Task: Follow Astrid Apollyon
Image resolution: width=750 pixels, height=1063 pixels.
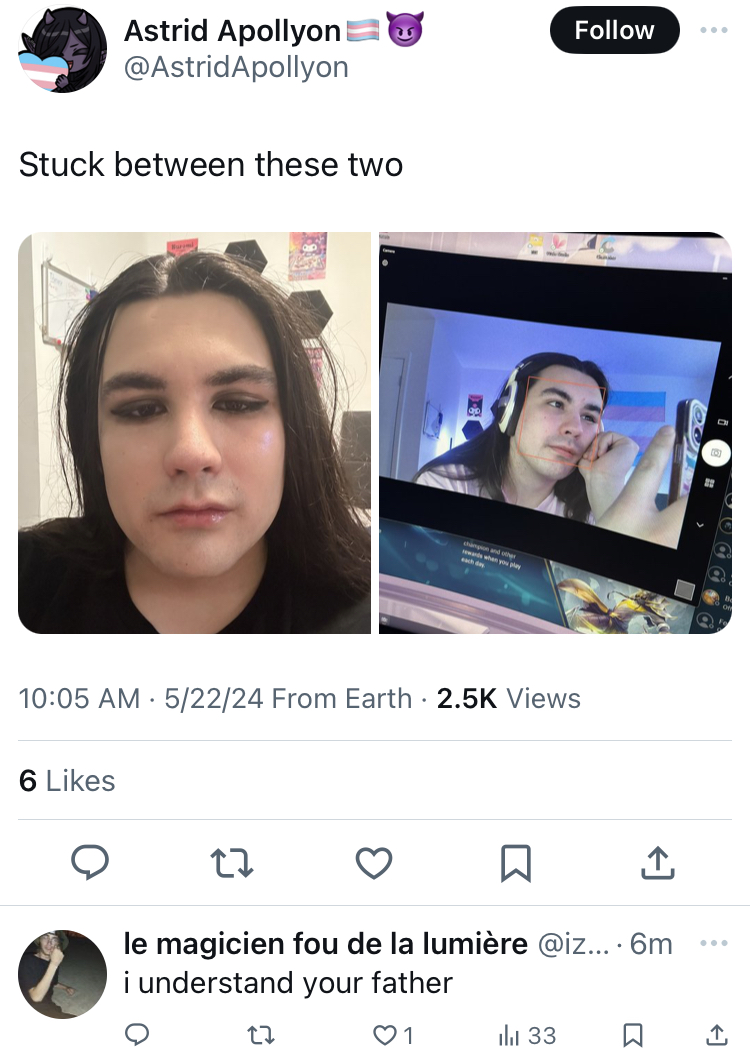Action: pos(614,30)
